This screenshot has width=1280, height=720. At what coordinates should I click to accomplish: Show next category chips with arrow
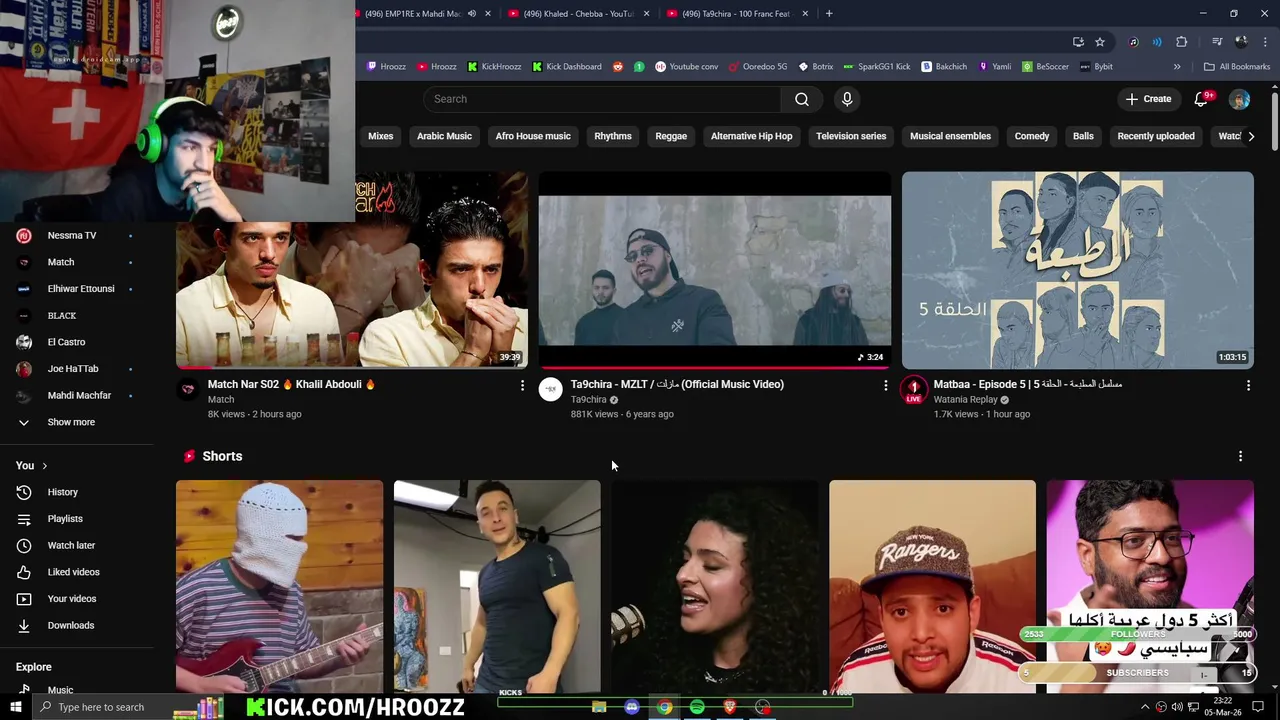tap(1251, 136)
